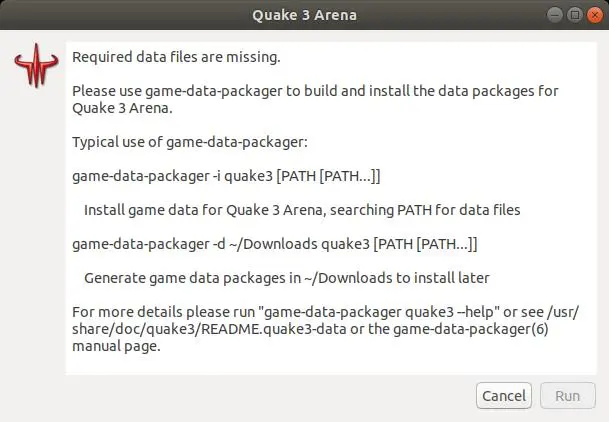Close the Quake 3 Arena dialog window
Viewport: 609px width, 422px height.
coord(596,15)
